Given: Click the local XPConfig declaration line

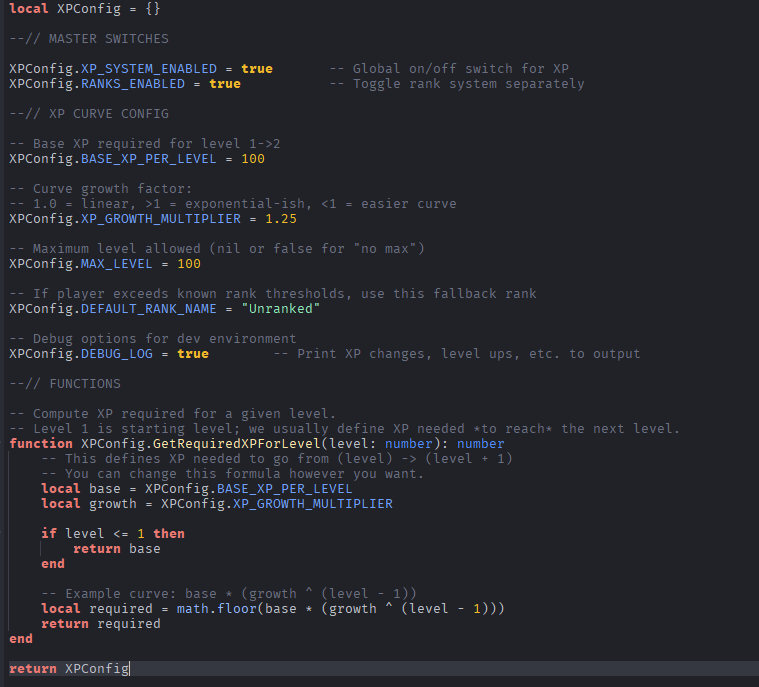Looking at the screenshot, I should click(85, 9).
